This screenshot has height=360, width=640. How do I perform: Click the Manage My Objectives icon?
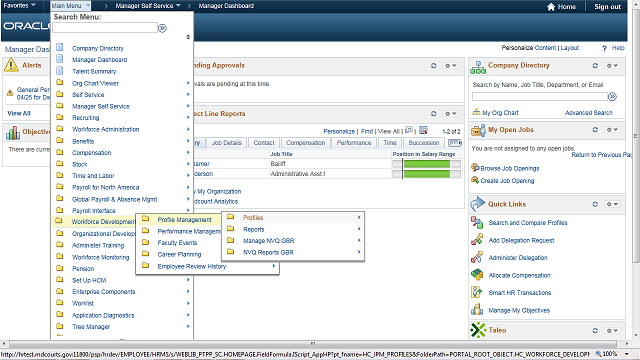pos(477,310)
